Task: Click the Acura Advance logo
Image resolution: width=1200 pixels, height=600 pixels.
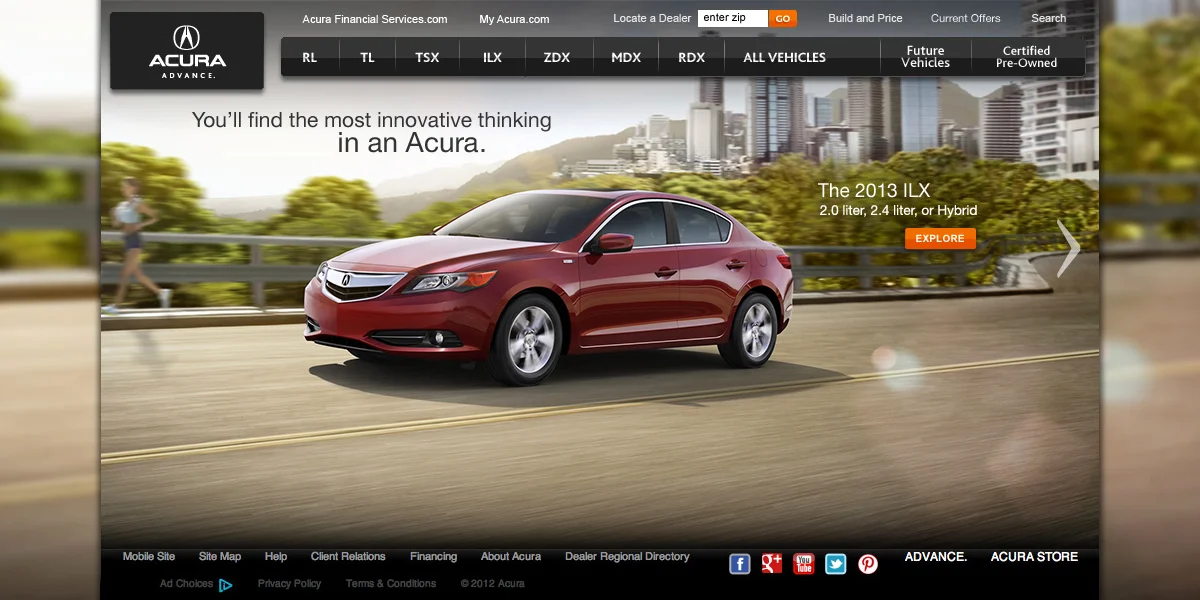Action: click(x=187, y=51)
